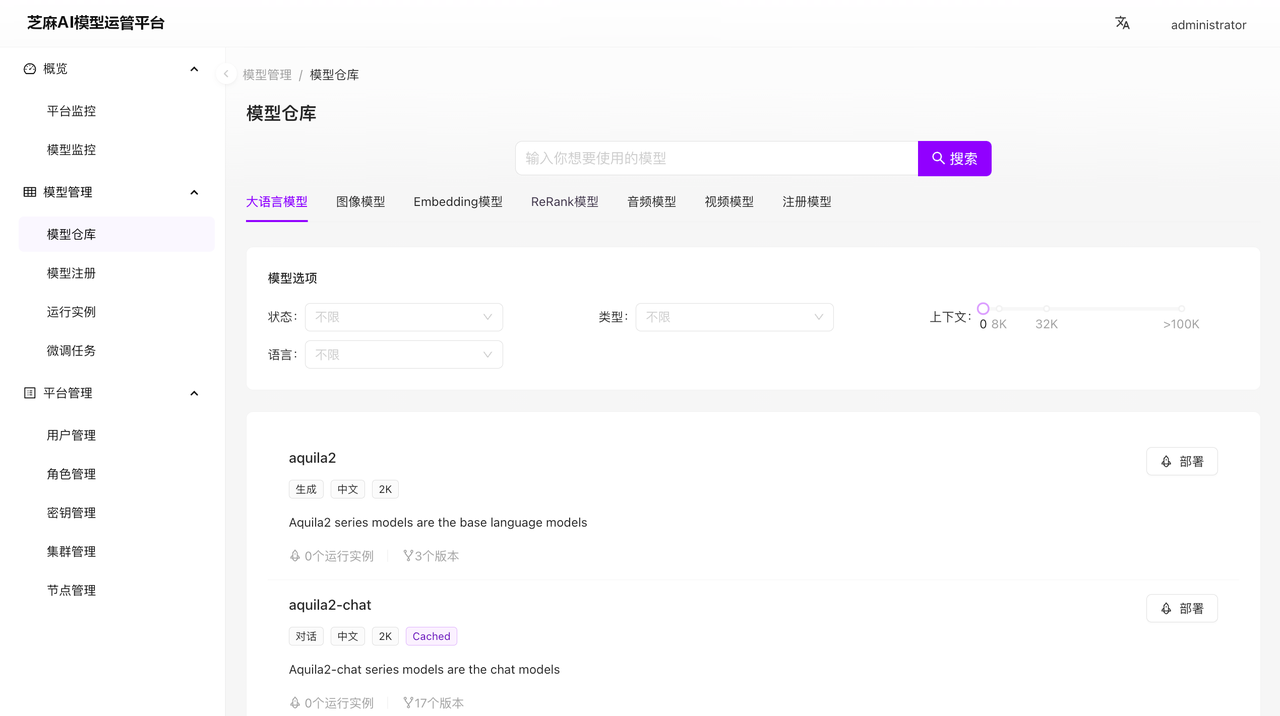The width and height of the screenshot is (1280, 716).
Task: Collapse the 模型管理 menu section chevron
Action: (194, 192)
